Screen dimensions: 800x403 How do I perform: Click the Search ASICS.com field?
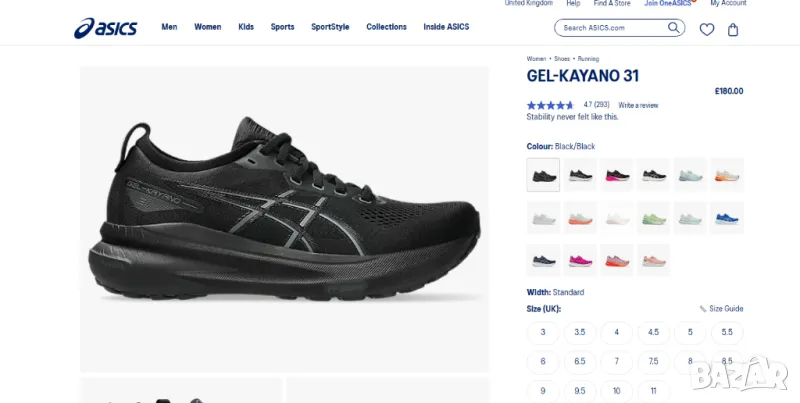coord(613,28)
